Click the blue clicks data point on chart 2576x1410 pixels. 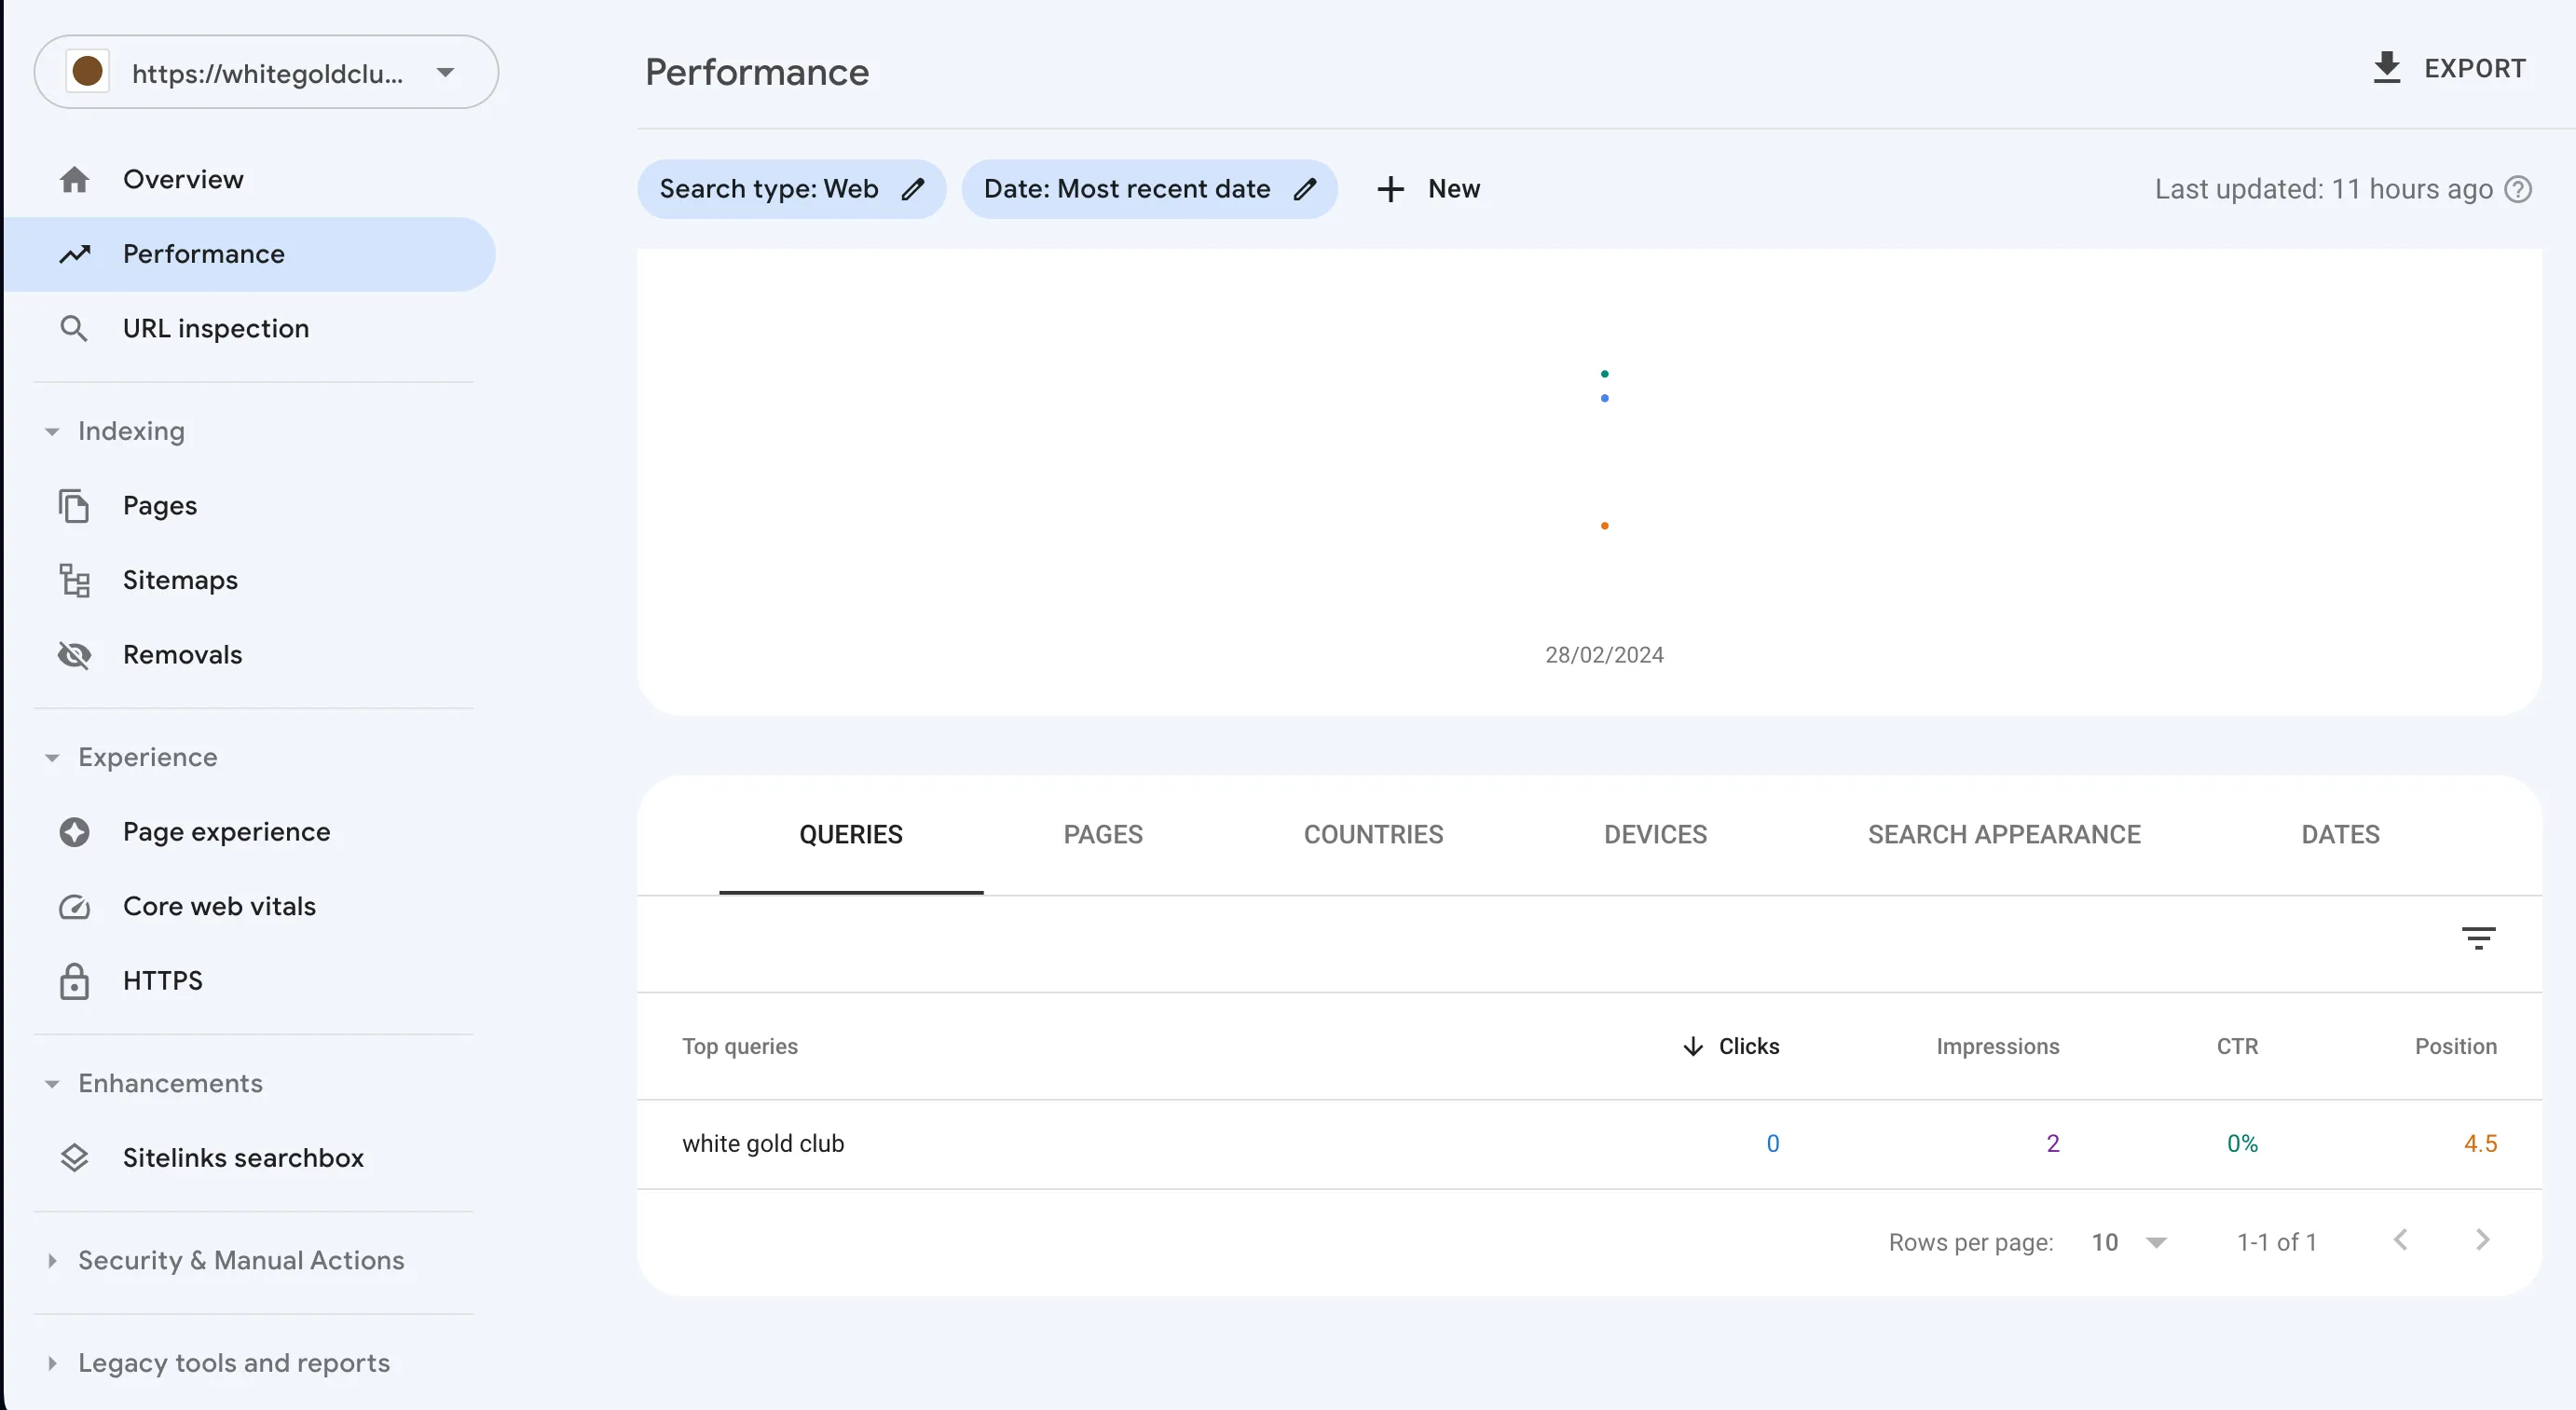[1604, 398]
